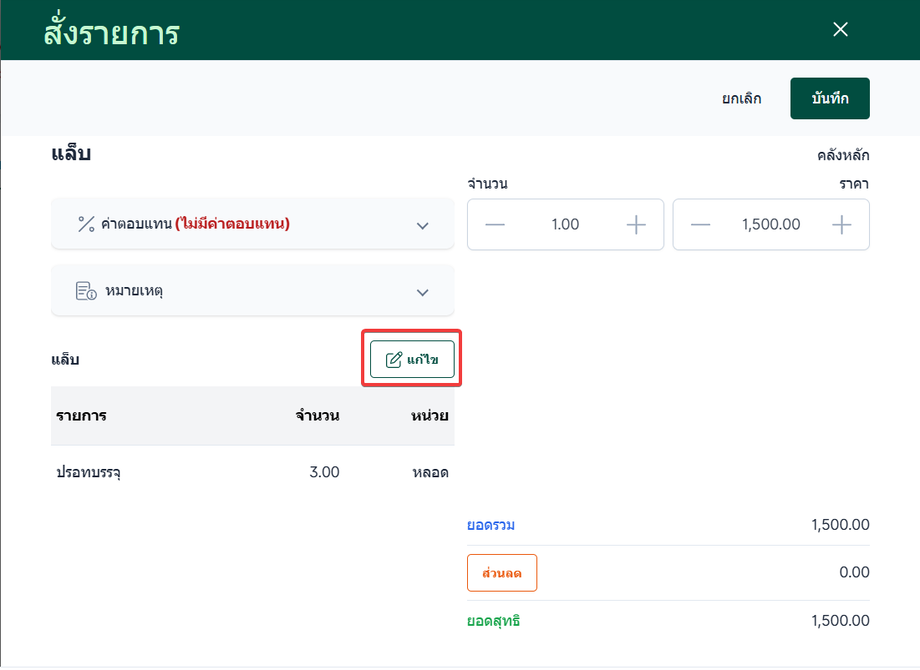Image resolution: width=920 pixels, height=670 pixels.
Task: Click the คลังหลัก warehouse label
Action: (842, 155)
